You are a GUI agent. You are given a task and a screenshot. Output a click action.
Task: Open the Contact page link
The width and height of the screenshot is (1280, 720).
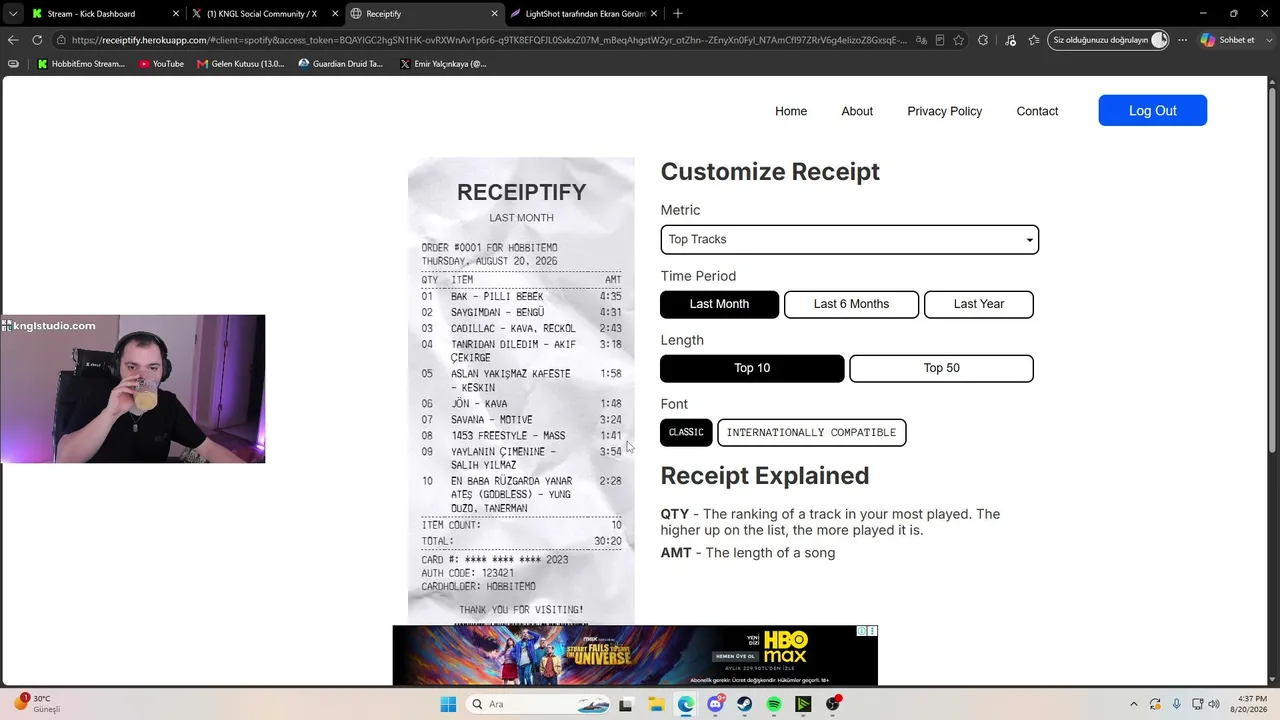coord(1037,111)
